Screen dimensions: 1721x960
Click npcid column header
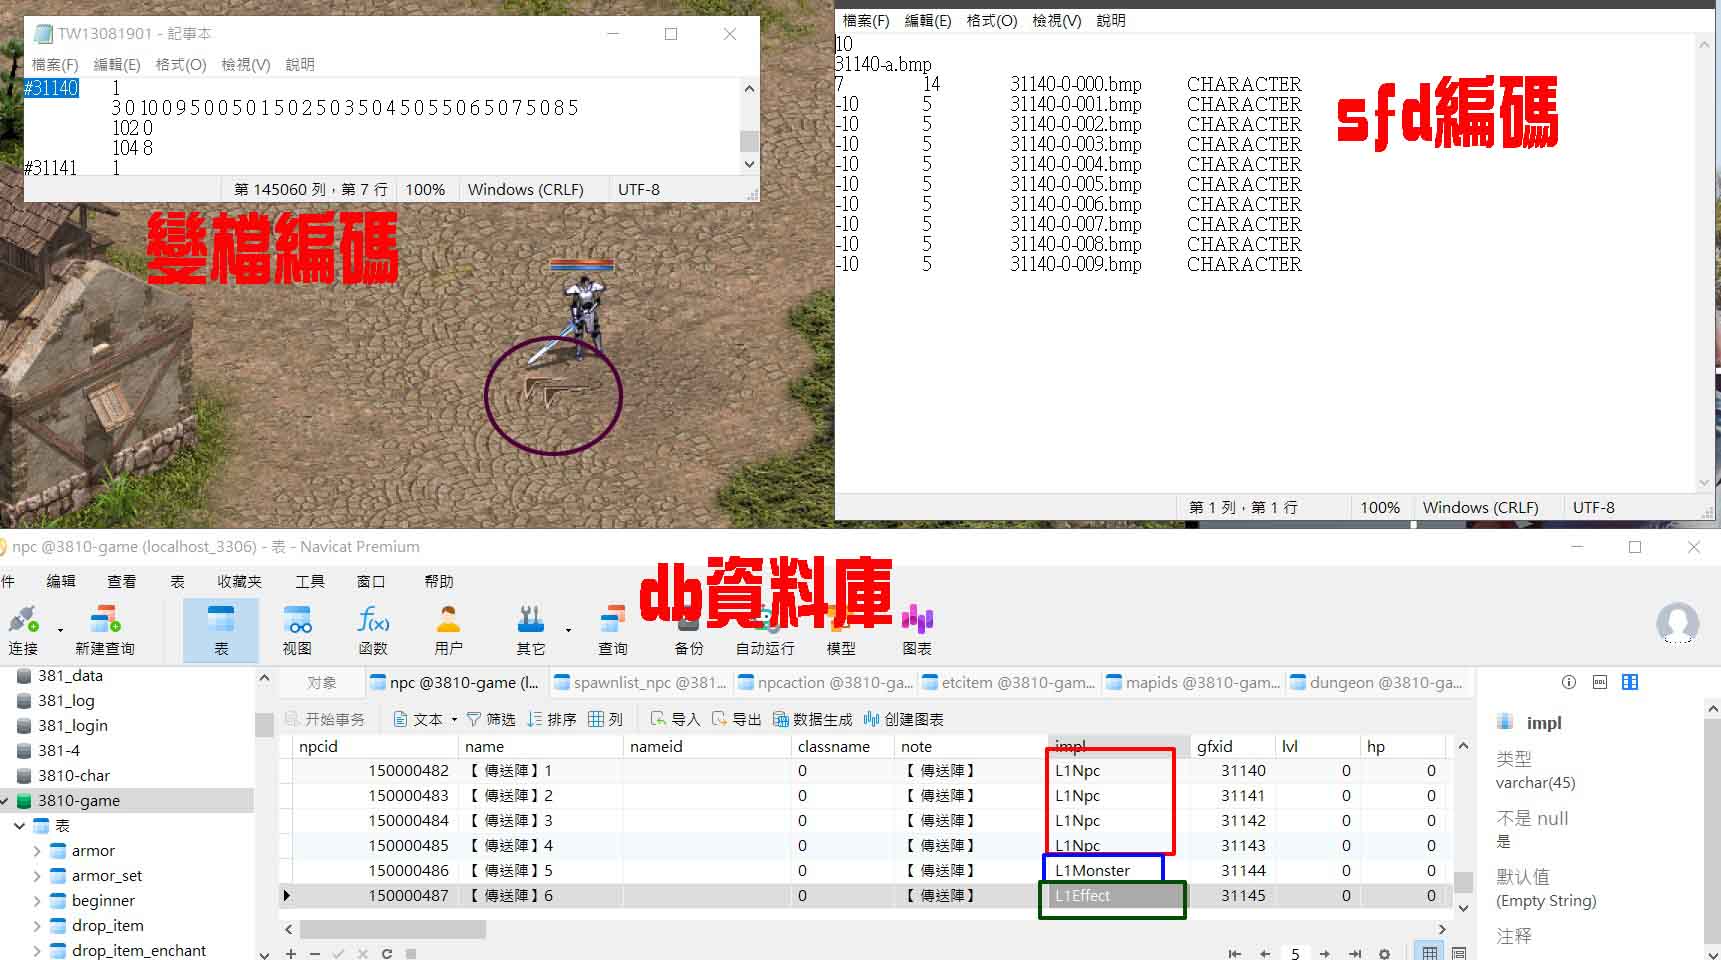click(x=375, y=746)
